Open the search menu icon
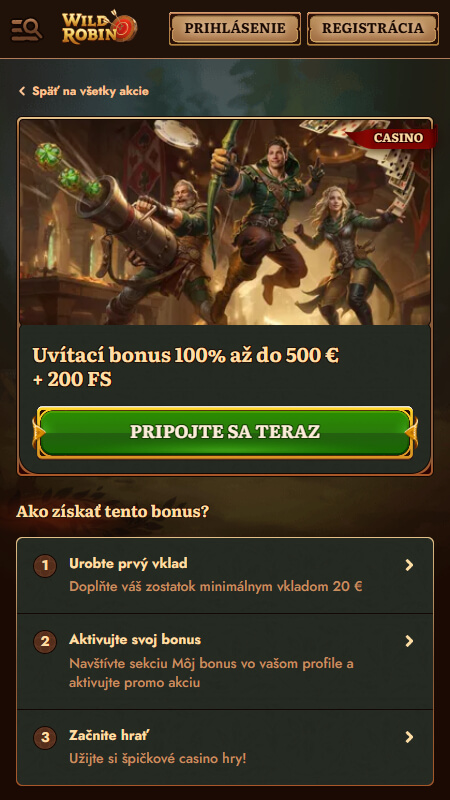 click(x=27, y=29)
